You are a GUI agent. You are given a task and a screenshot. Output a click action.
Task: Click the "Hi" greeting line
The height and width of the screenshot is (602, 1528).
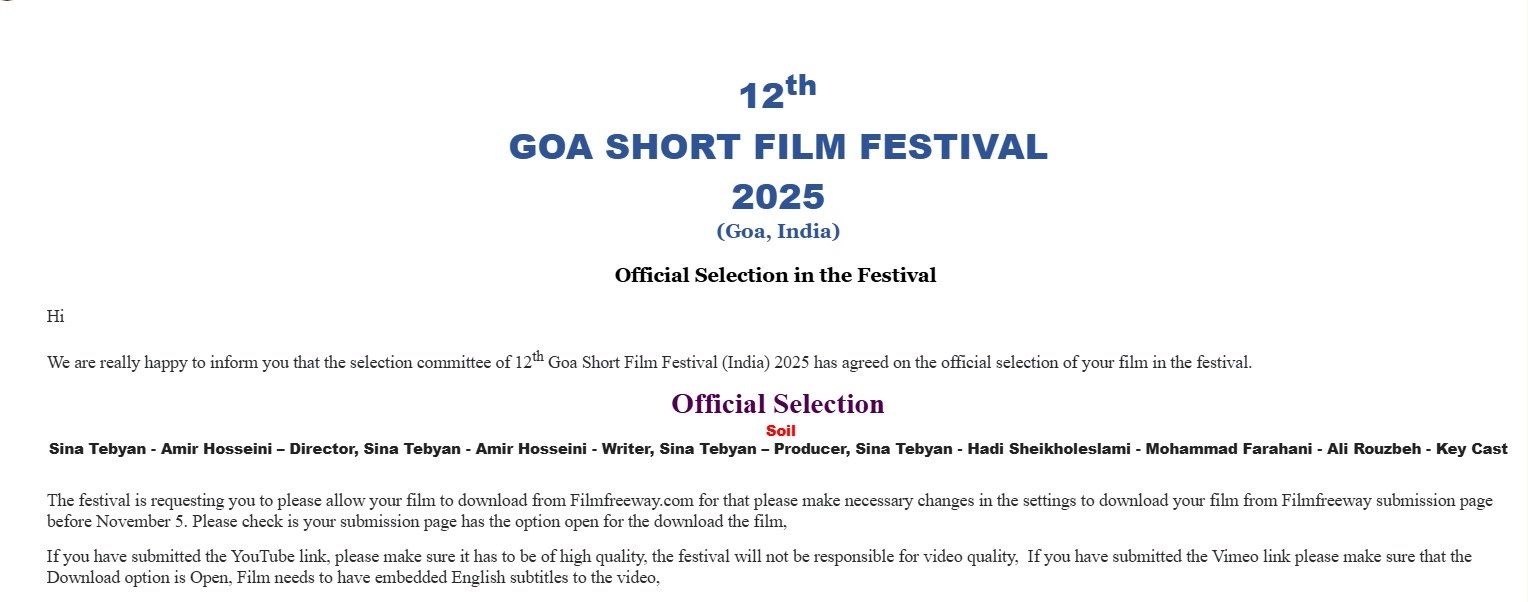click(55, 317)
